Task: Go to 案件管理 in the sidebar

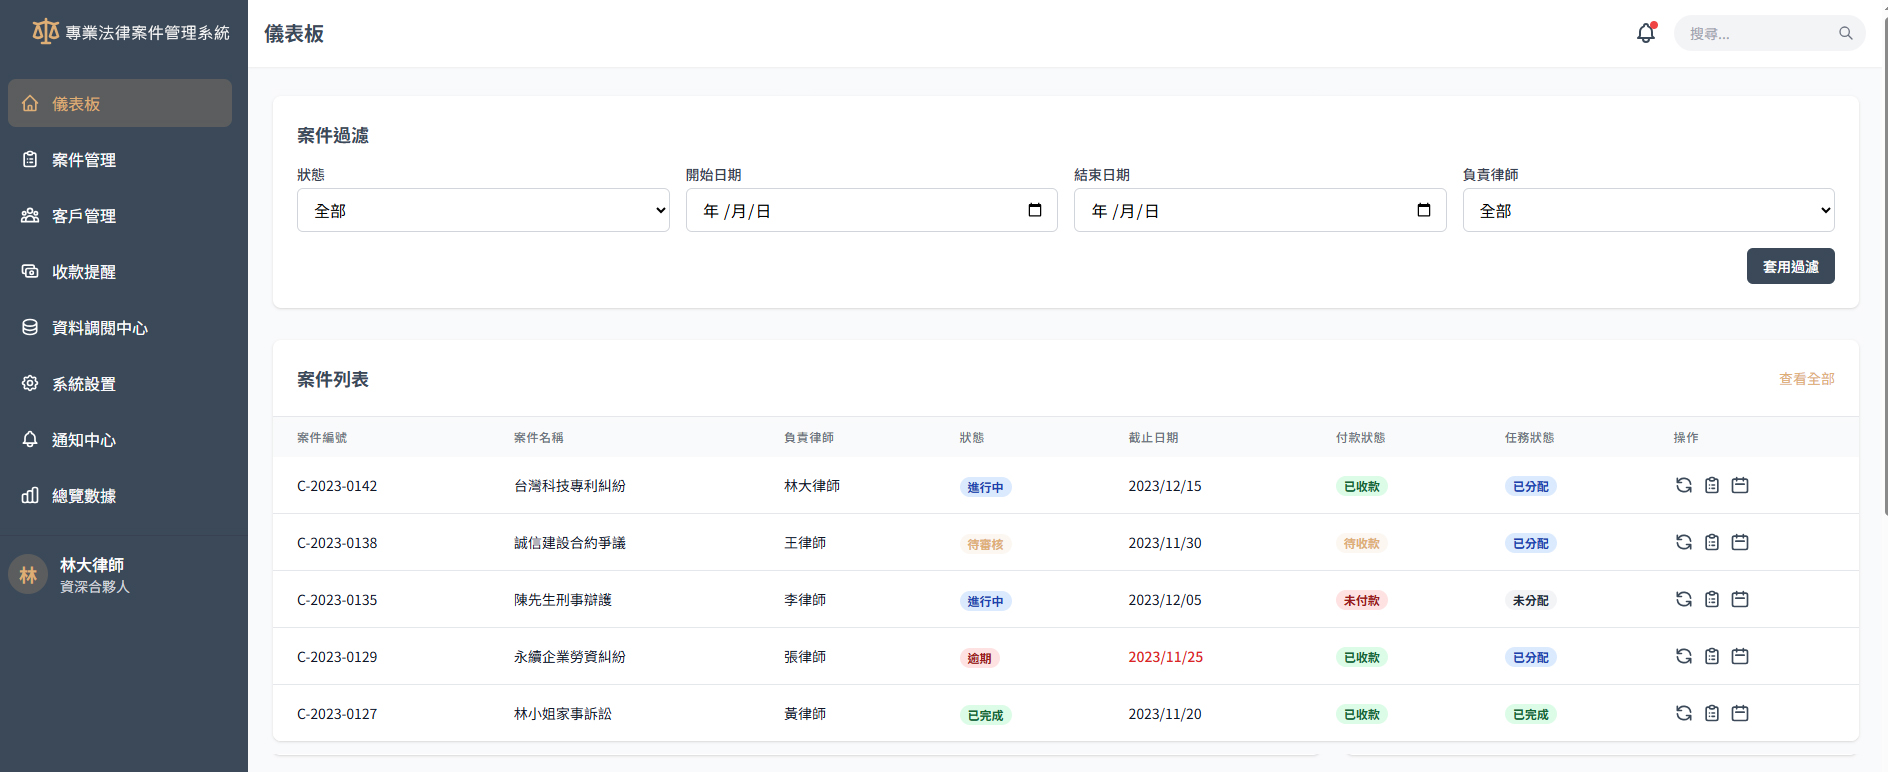Action: point(84,160)
